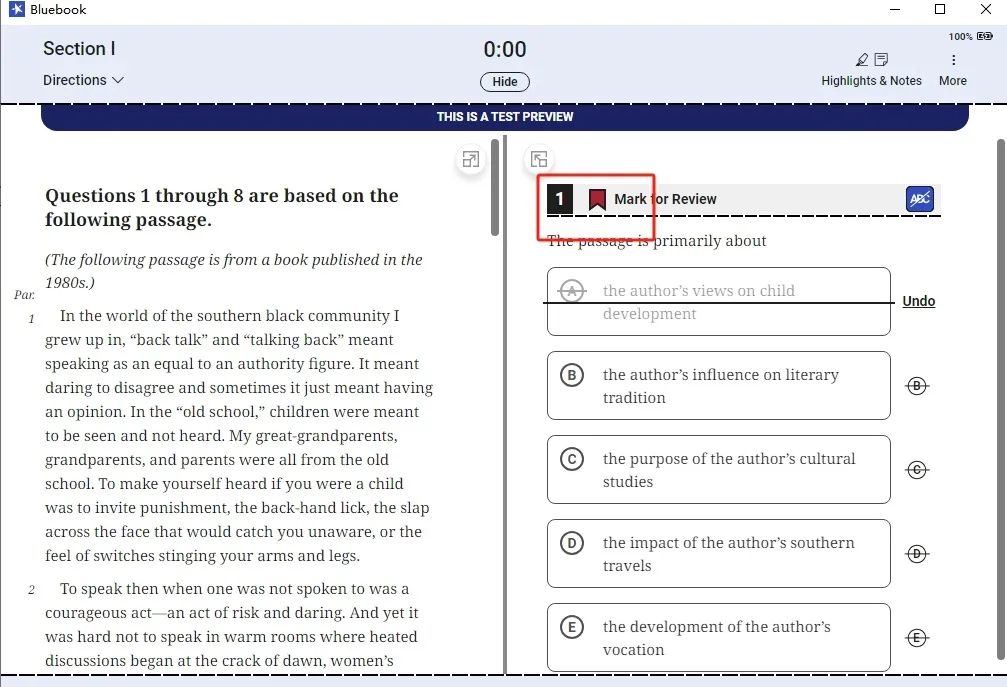The height and width of the screenshot is (687, 1007).
Task: Maximize the Bluebook window
Action: 940,9
